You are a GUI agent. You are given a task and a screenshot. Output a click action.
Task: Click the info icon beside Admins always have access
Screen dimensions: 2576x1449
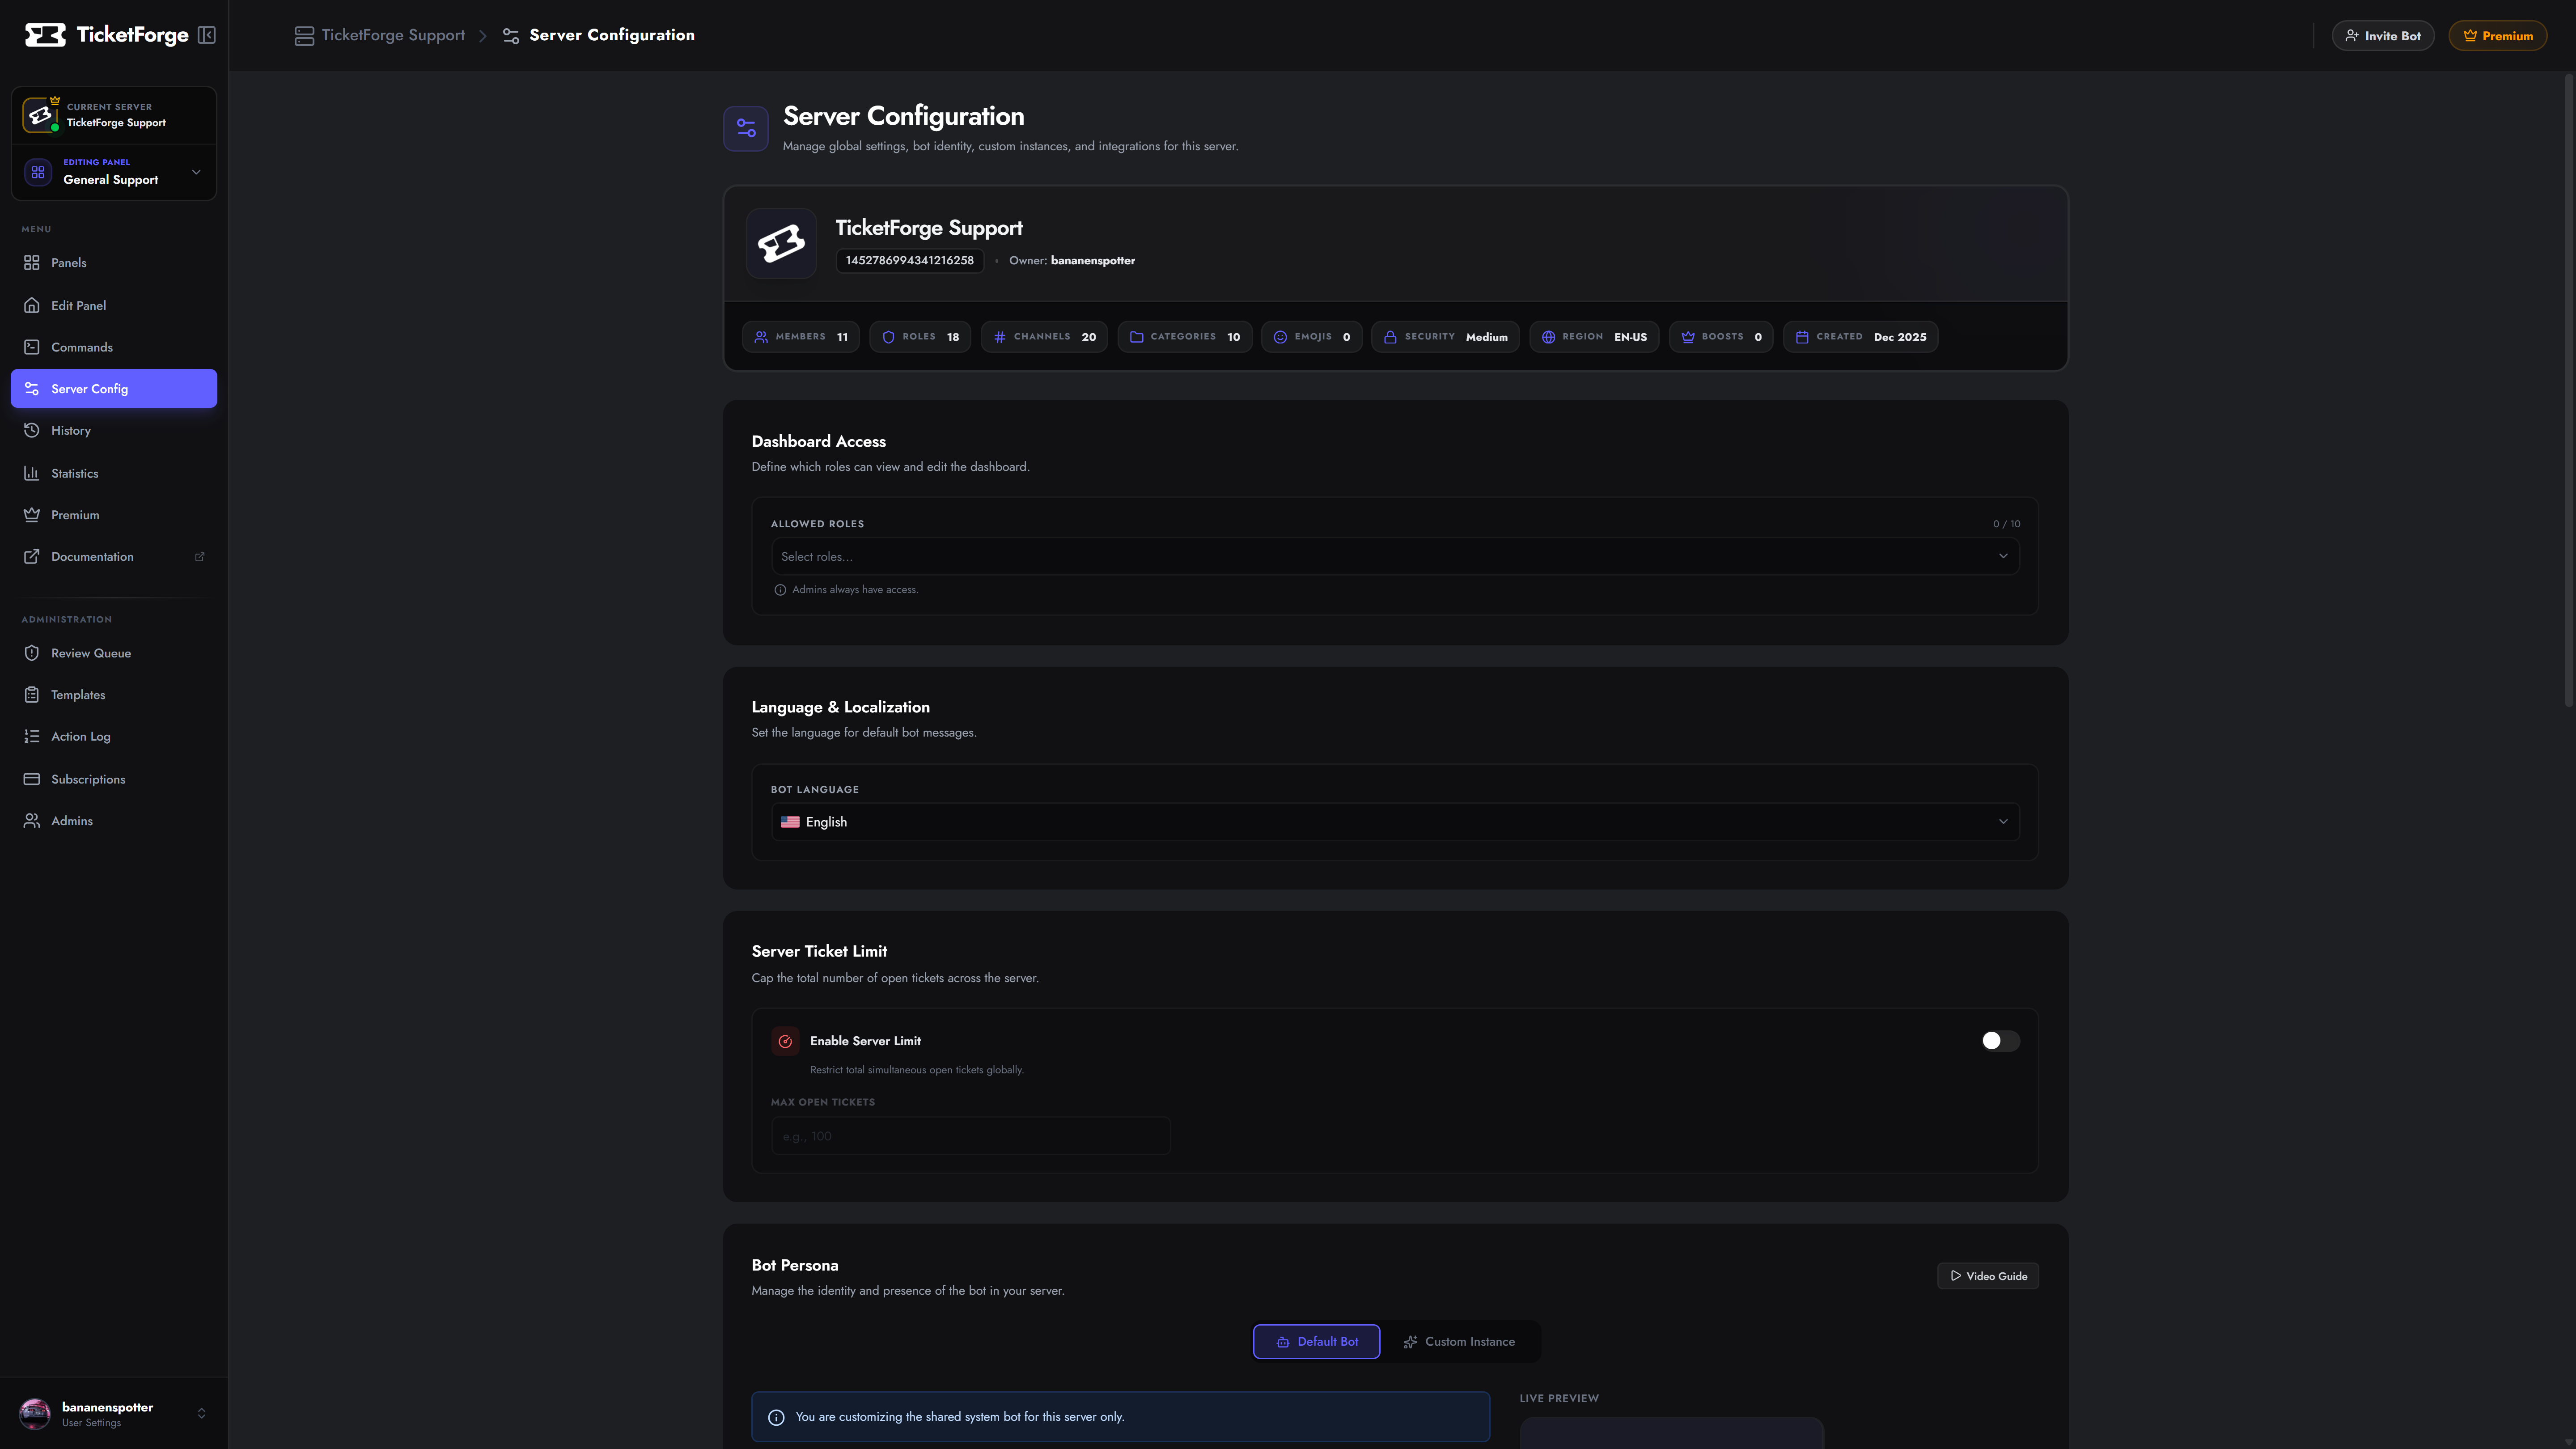pyautogui.click(x=780, y=590)
